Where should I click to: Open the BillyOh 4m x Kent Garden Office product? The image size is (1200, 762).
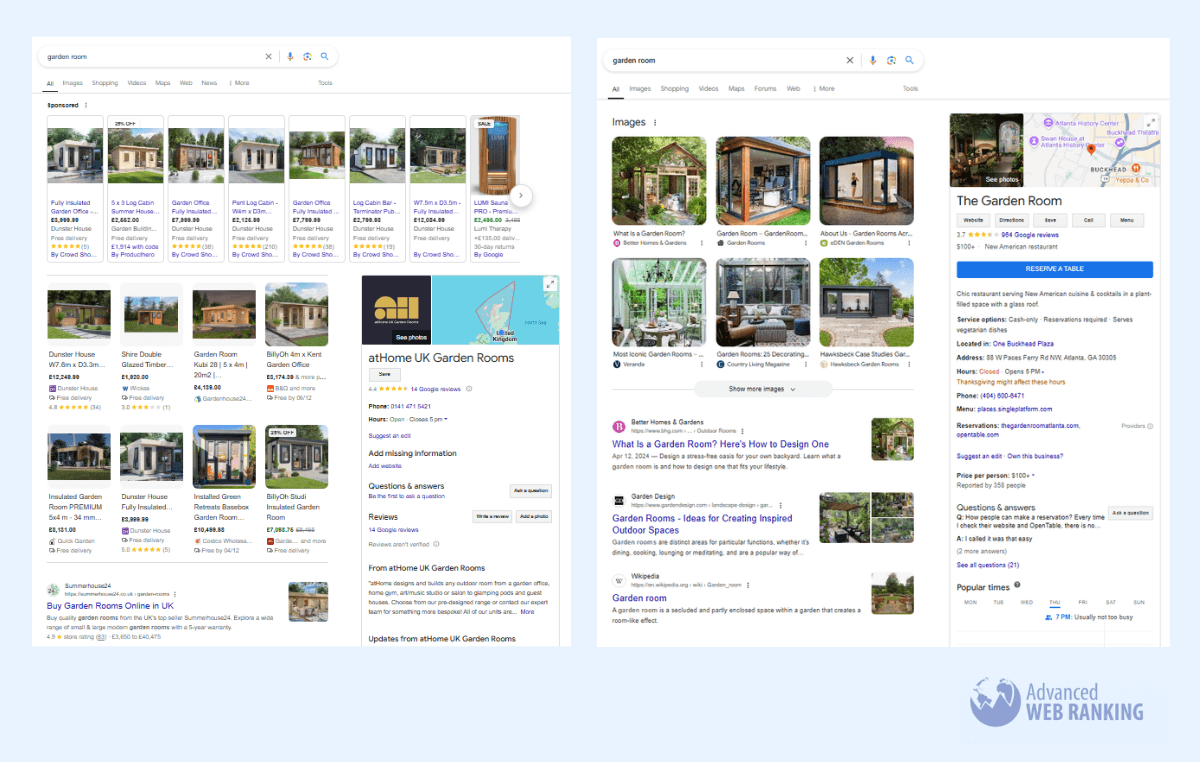click(296, 341)
